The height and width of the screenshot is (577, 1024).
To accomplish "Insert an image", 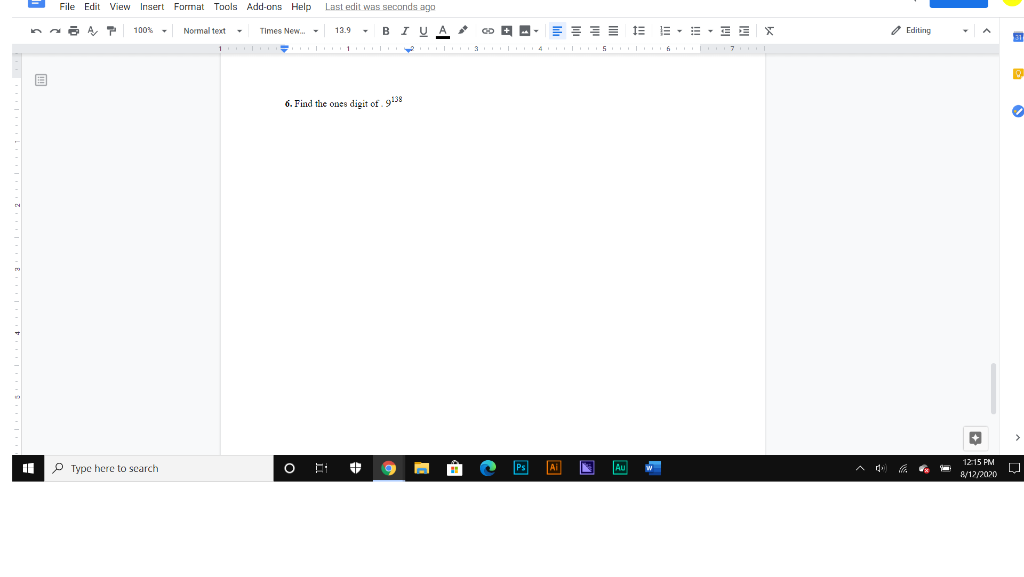I will [523, 30].
